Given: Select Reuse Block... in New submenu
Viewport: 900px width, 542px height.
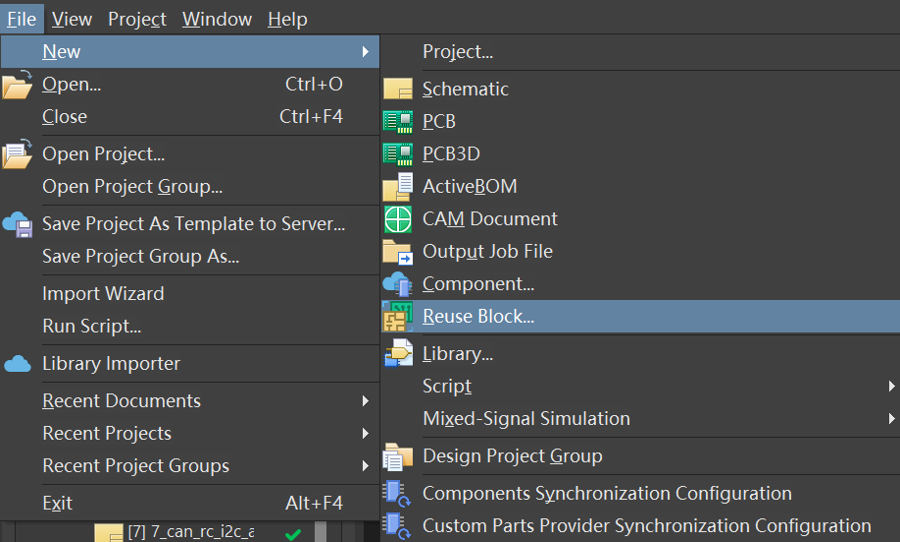Looking at the screenshot, I should pyautogui.click(x=640, y=316).
